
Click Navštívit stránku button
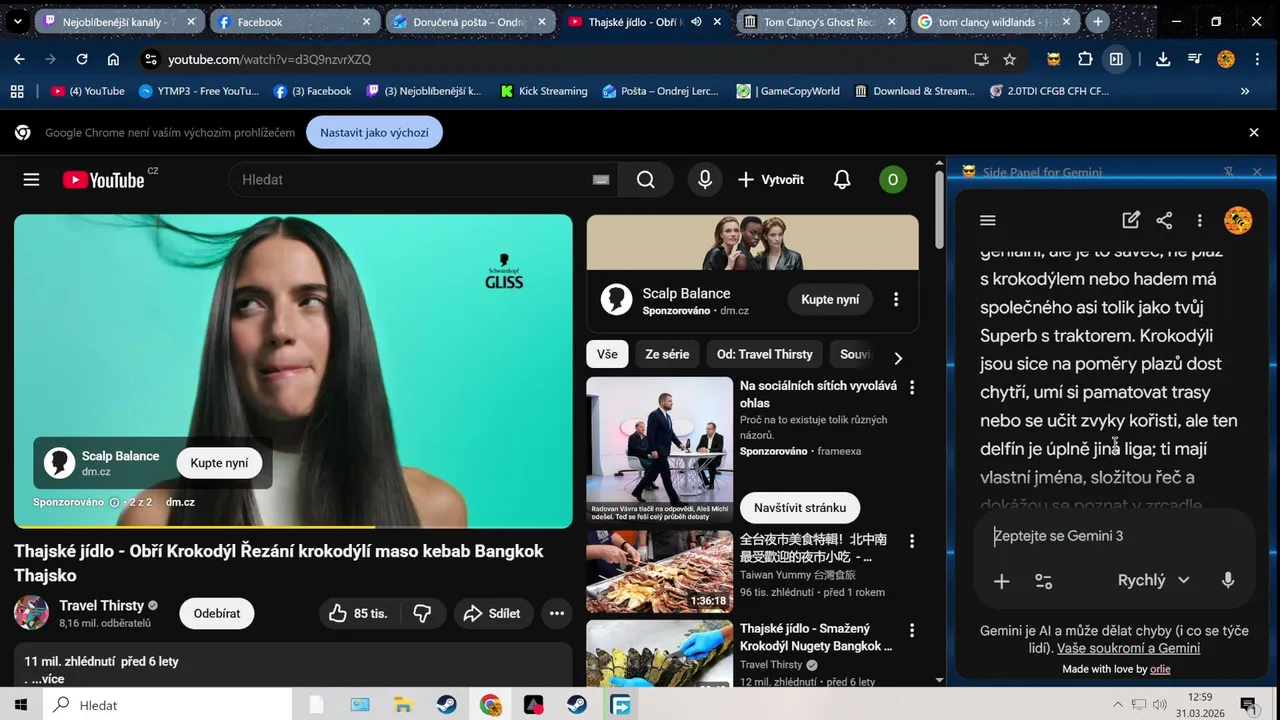pyautogui.click(x=800, y=507)
